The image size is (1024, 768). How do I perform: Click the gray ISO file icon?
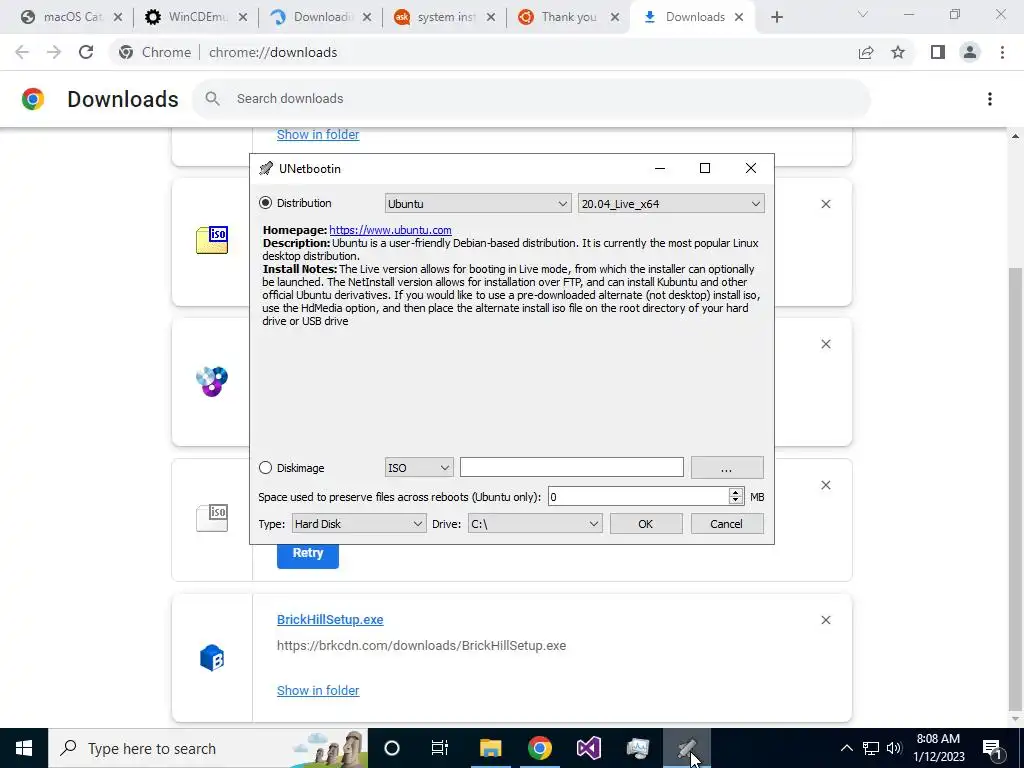(212, 519)
